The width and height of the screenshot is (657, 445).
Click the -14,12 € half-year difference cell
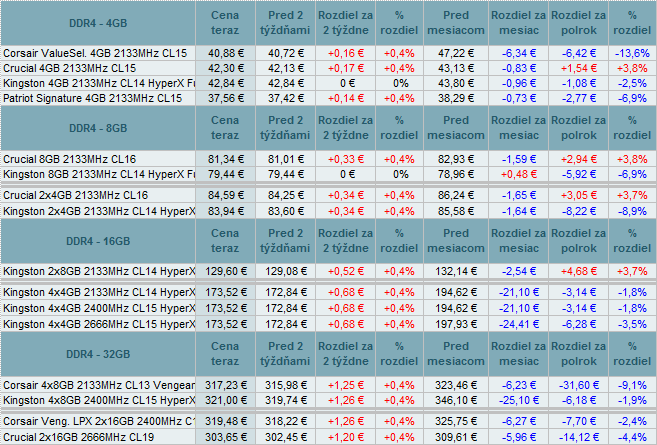coord(579,437)
